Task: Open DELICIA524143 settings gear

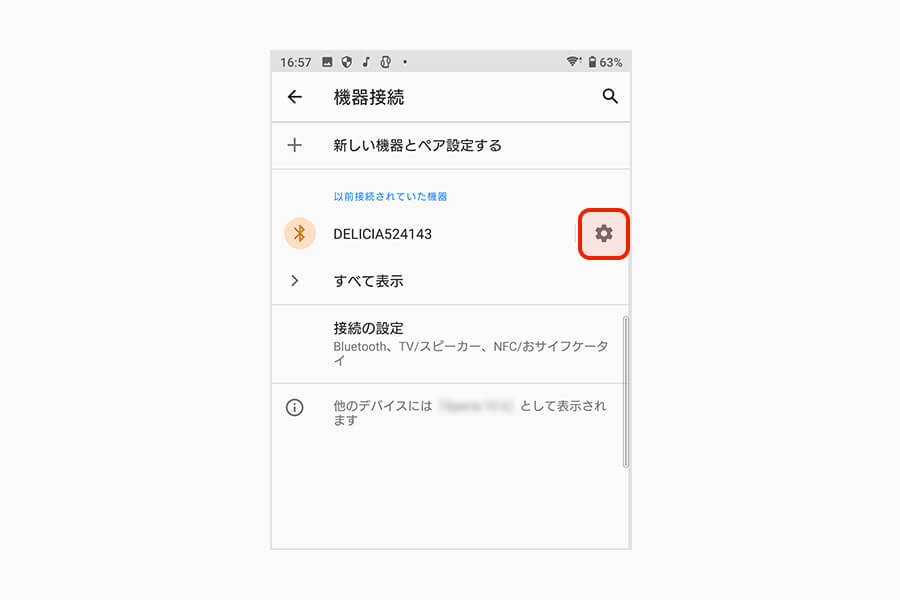Action: pos(604,234)
